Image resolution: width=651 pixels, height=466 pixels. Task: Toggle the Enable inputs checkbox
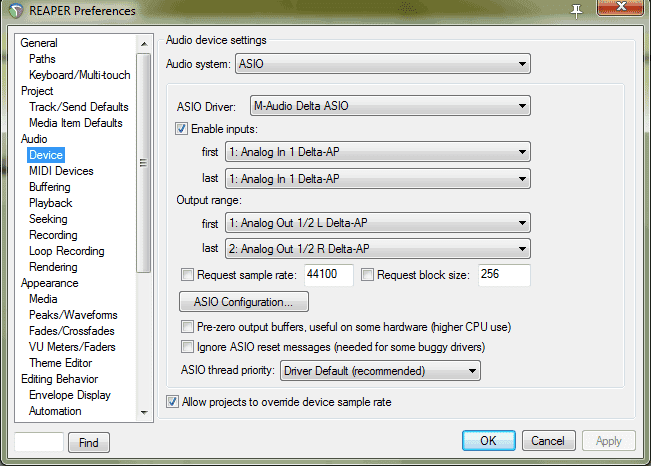click(x=181, y=129)
